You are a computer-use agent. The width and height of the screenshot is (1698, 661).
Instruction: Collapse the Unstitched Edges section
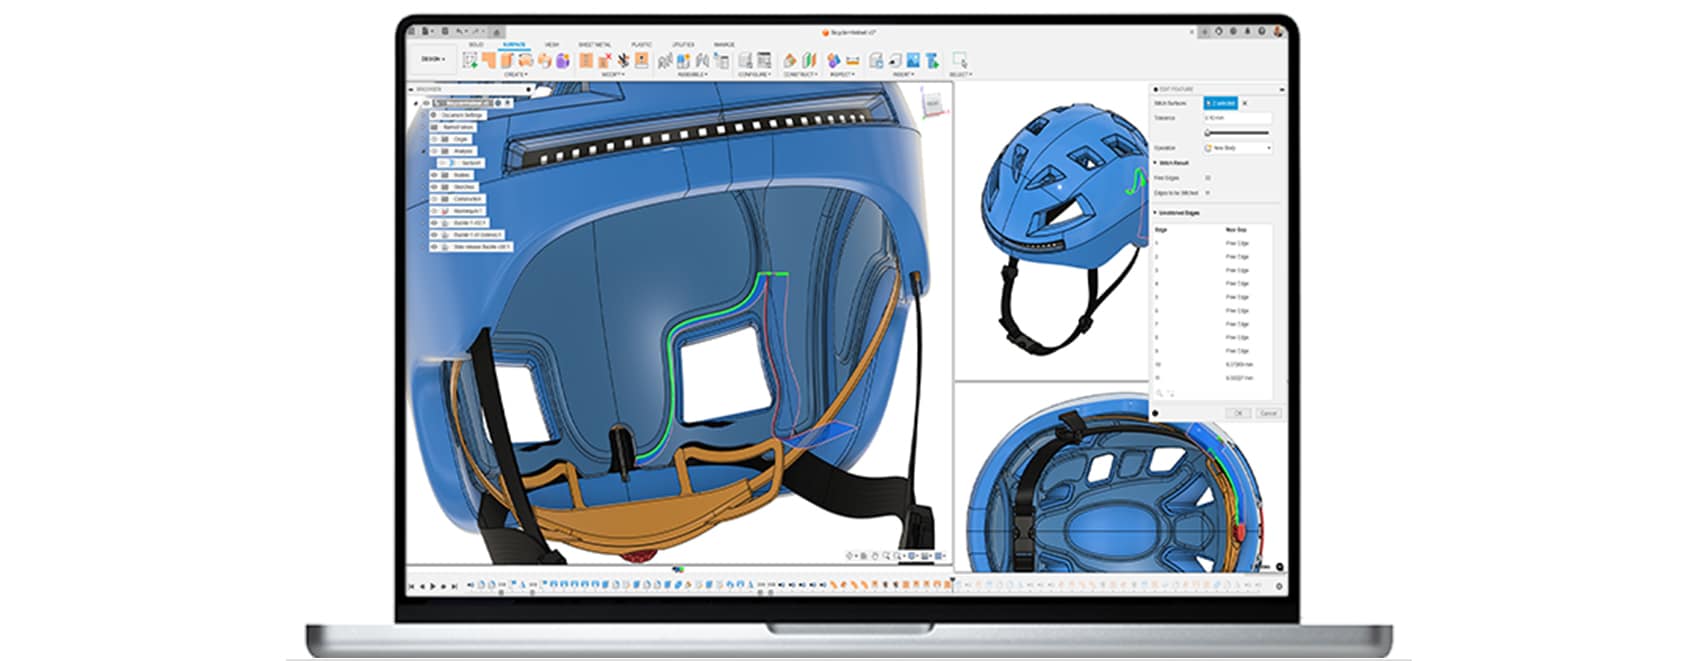1155,213
